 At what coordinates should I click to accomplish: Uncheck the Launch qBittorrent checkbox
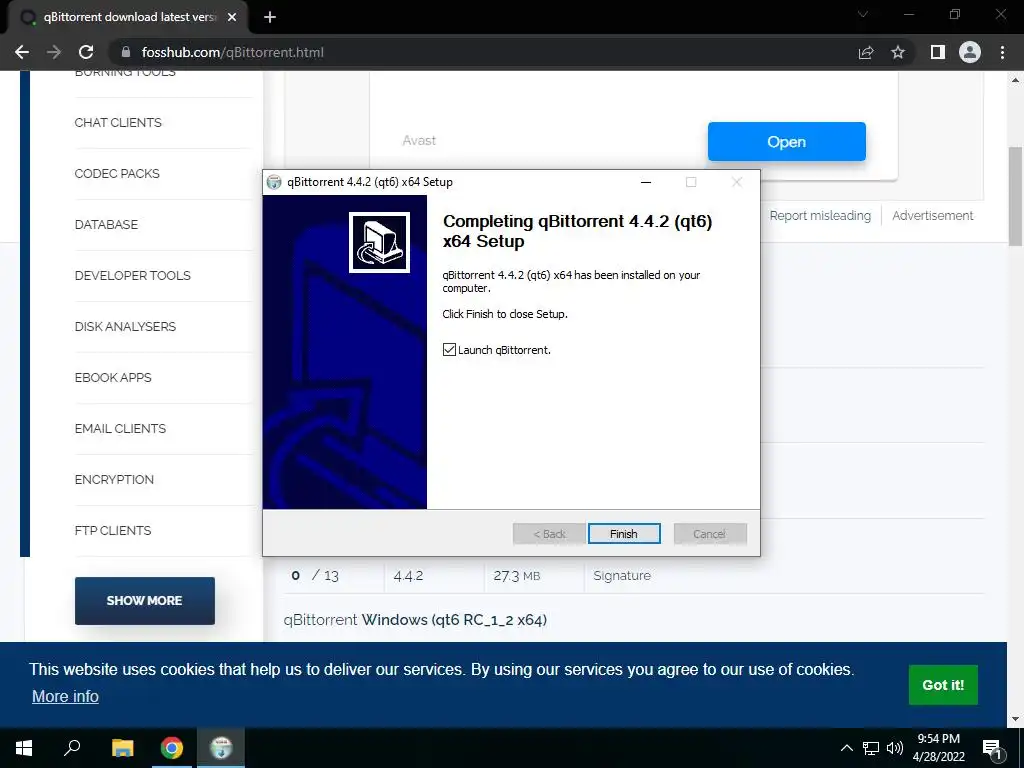pyautogui.click(x=449, y=349)
